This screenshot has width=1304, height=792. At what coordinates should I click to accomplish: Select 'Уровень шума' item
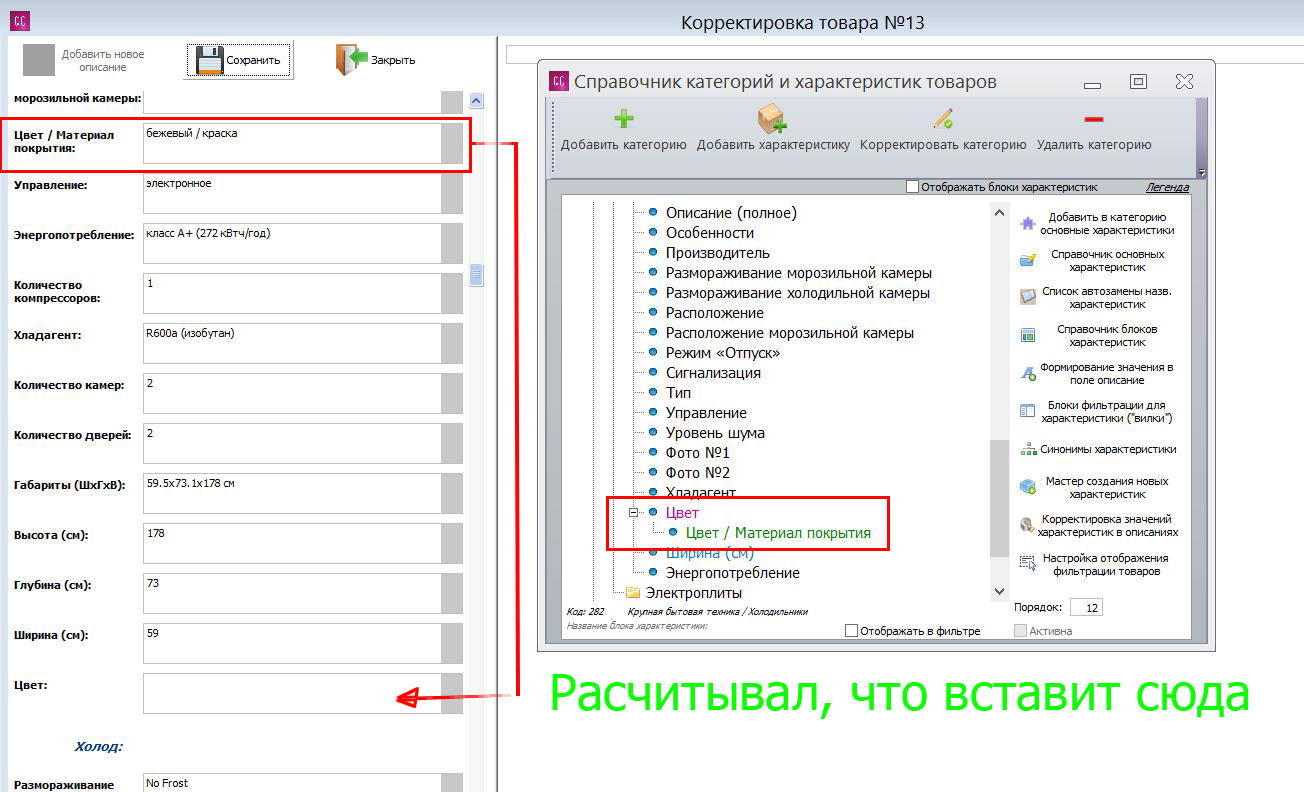(x=715, y=433)
